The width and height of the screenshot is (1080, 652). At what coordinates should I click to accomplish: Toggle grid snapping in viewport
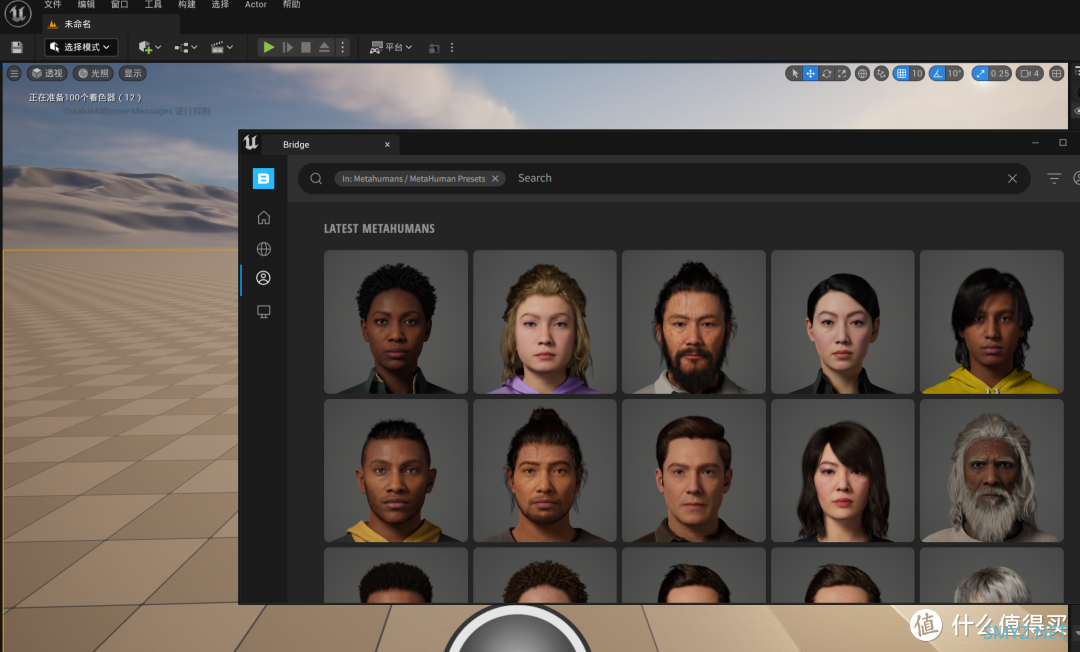click(x=901, y=73)
